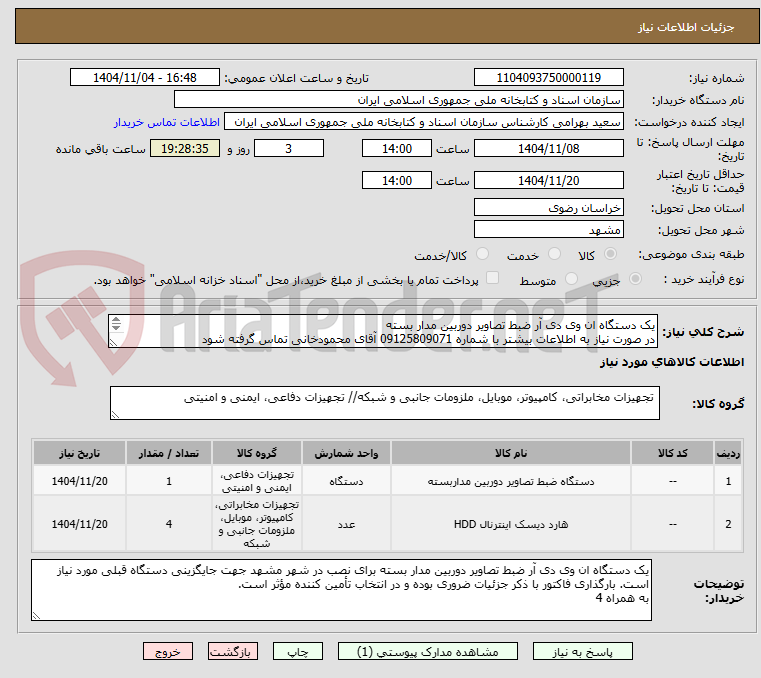
Task: Click the توضیحات خریدار text area
Action: click(x=341, y=590)
